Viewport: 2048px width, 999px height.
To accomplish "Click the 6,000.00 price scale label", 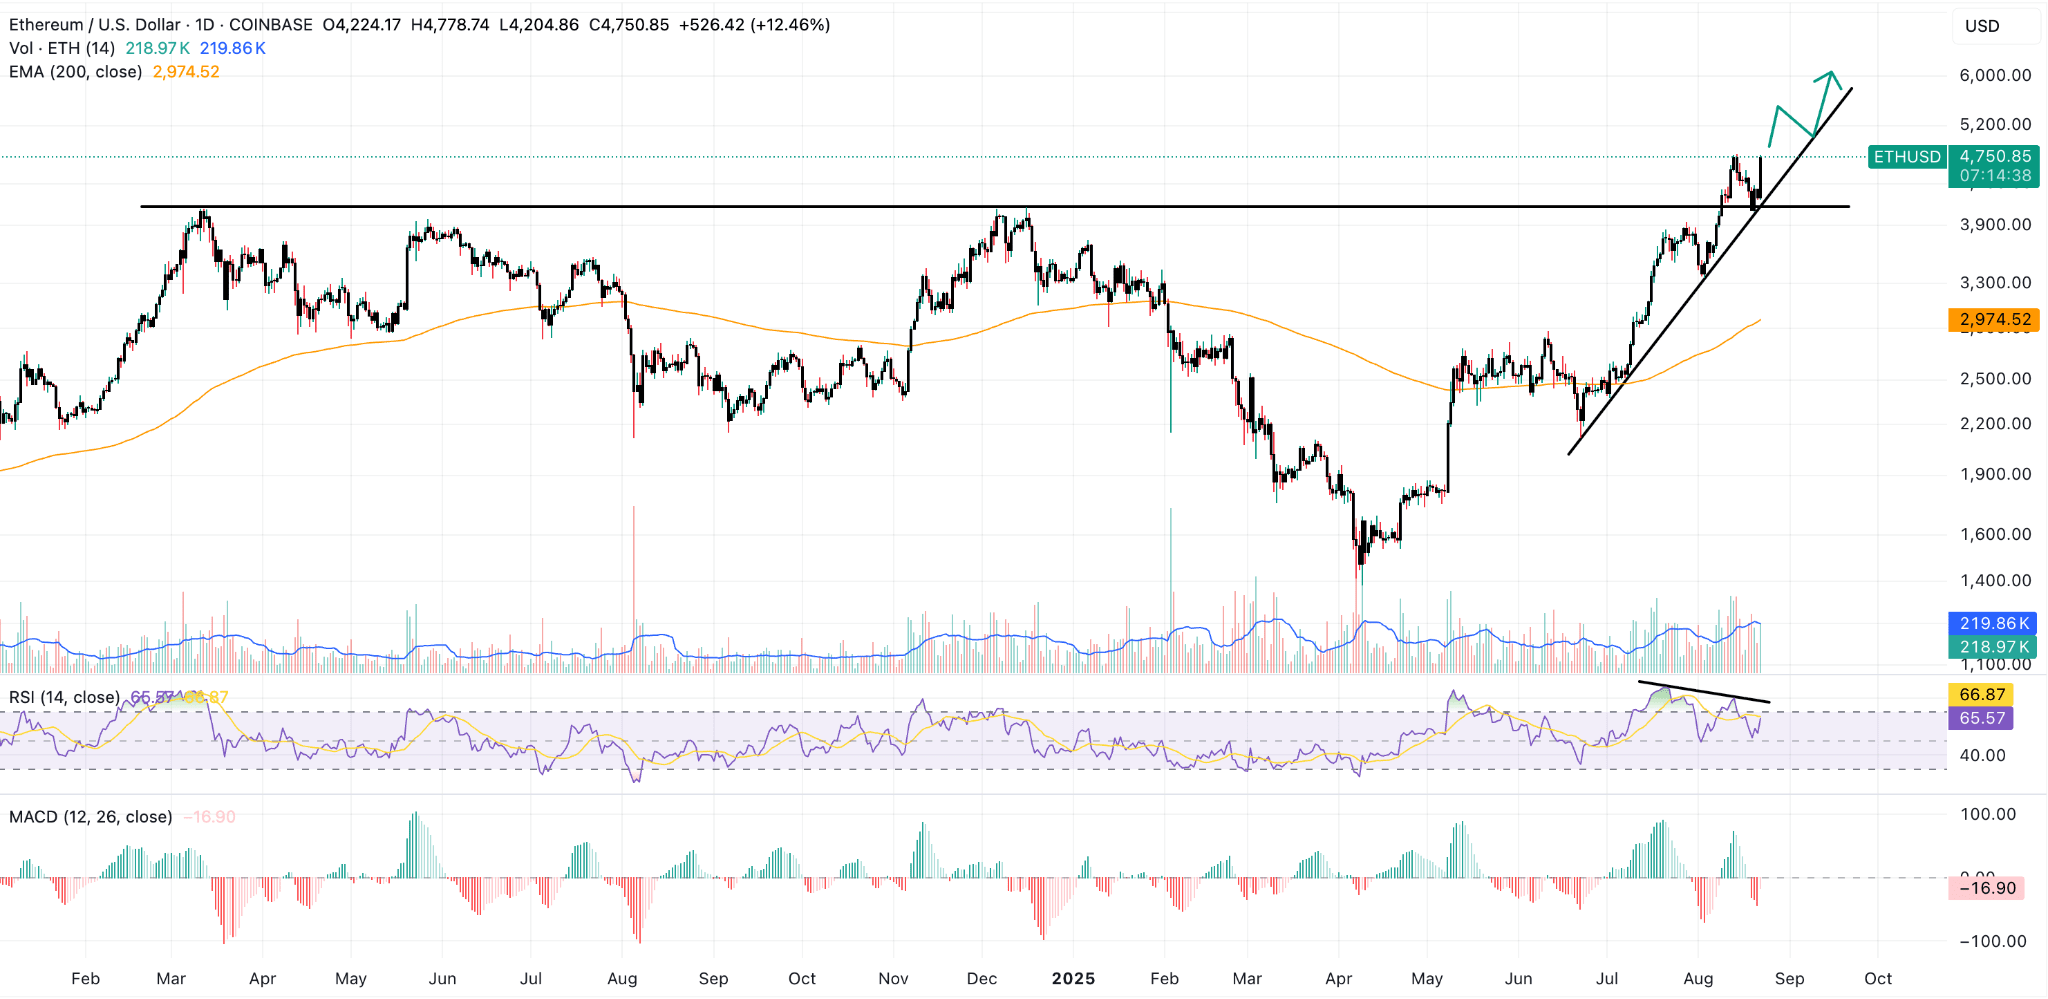I will 1995,75.
